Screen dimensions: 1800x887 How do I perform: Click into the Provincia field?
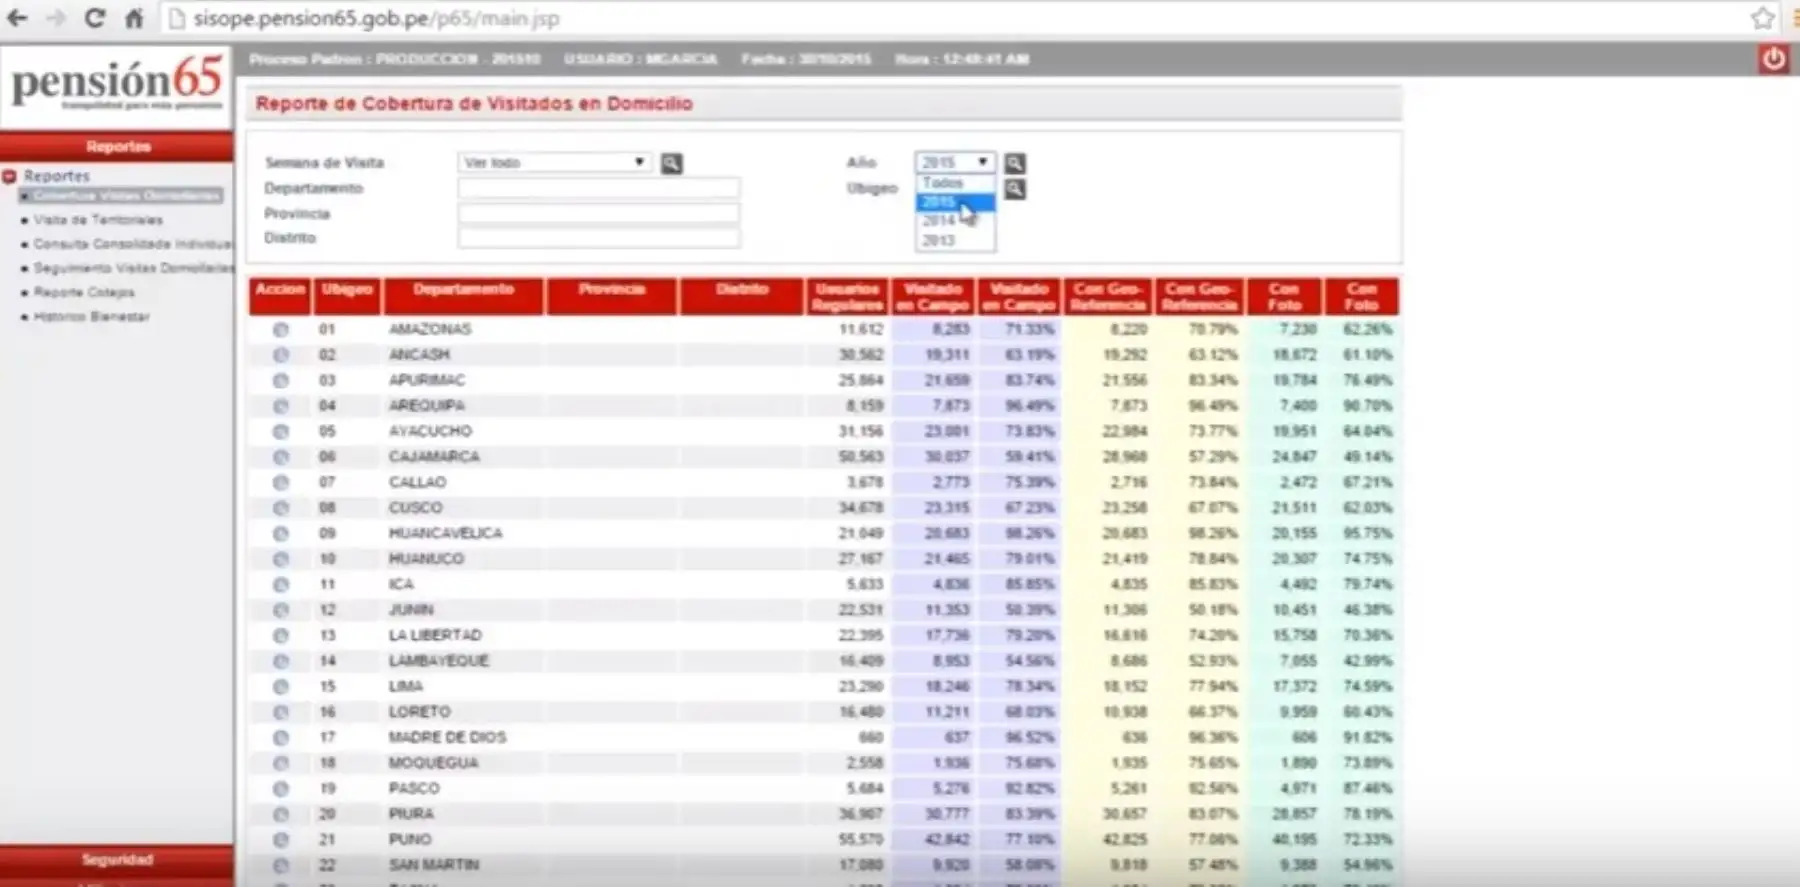coord(599,213)
